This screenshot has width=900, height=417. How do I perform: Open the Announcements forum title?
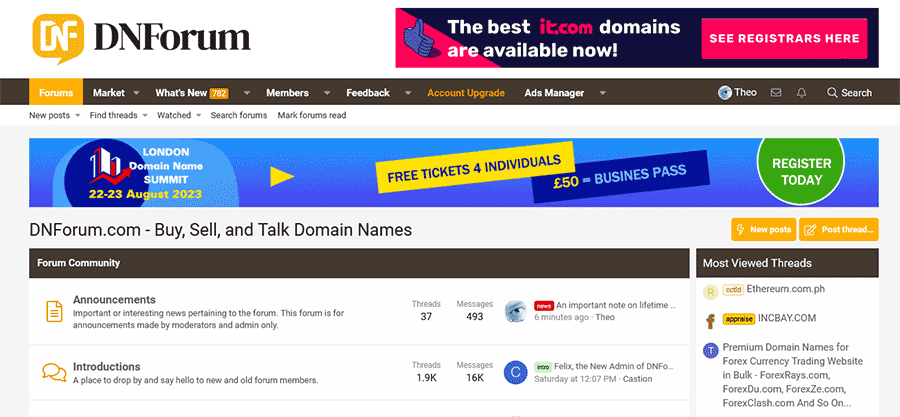(114, 299)
